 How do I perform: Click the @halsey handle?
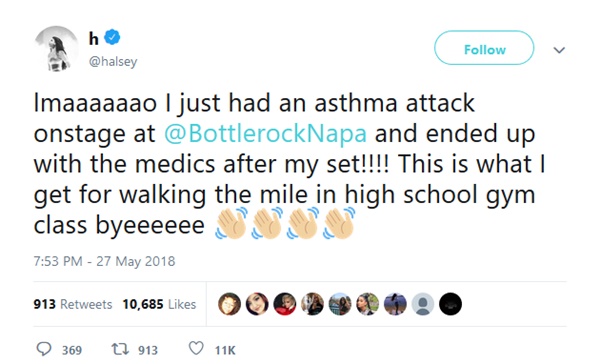click(113, 61)
